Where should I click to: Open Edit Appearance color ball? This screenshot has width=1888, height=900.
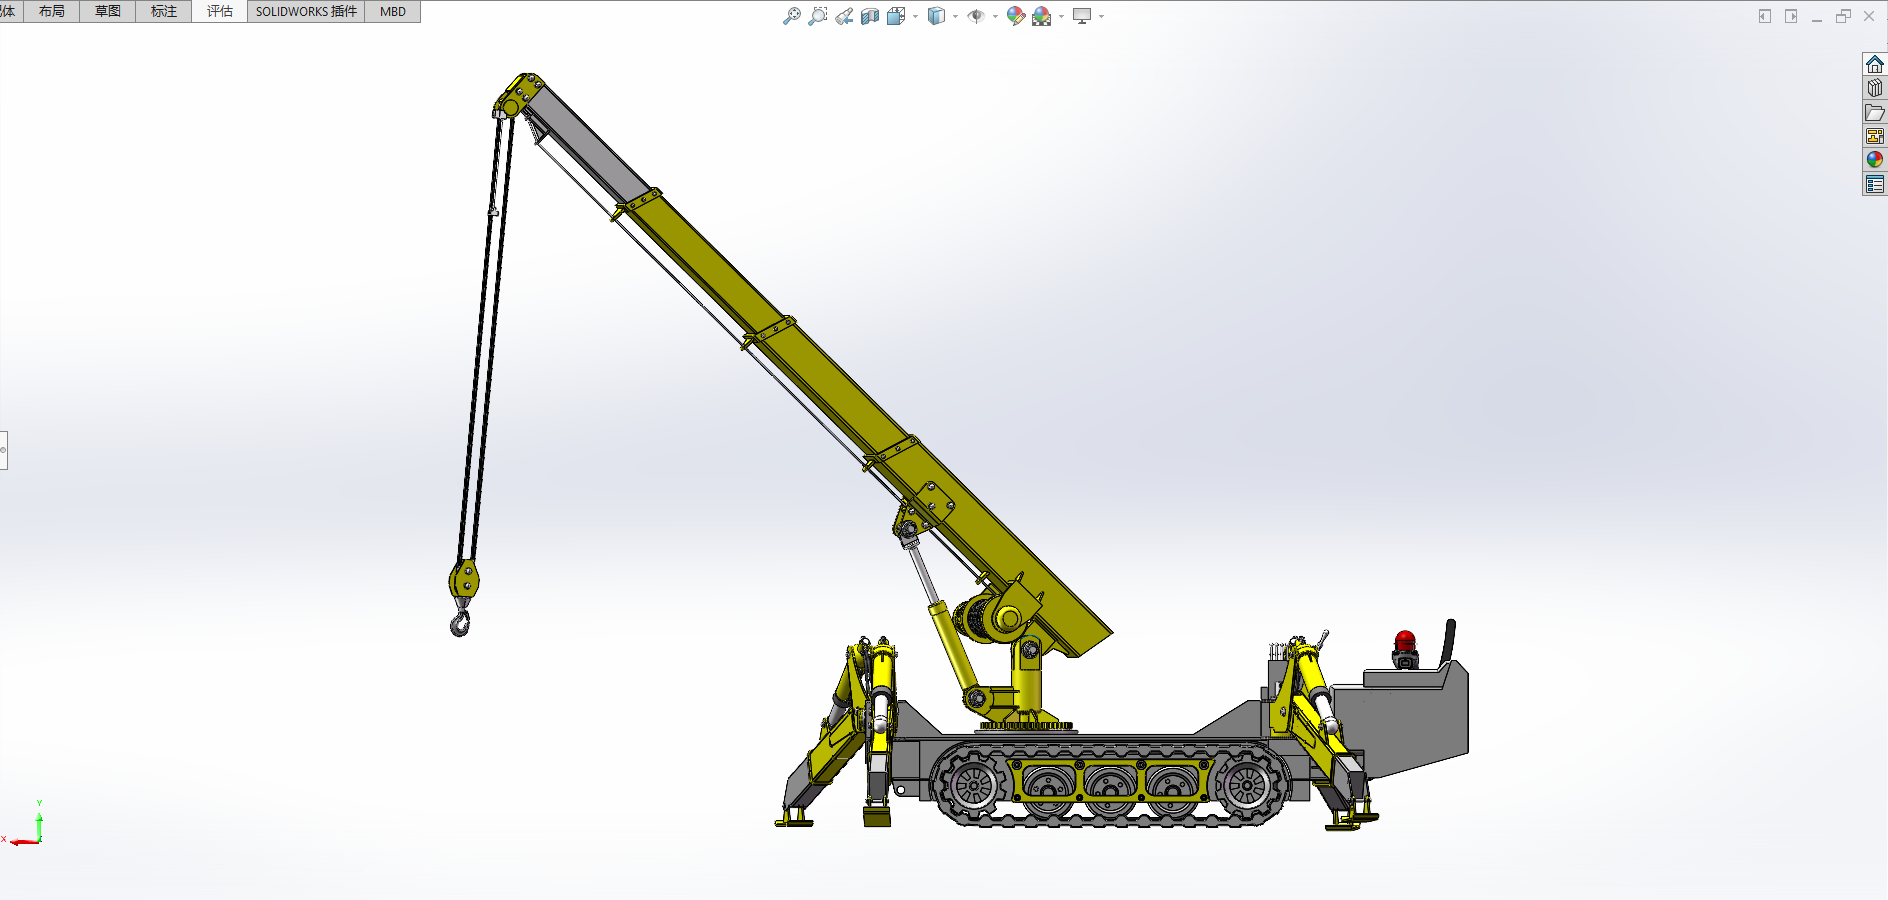1016,16
